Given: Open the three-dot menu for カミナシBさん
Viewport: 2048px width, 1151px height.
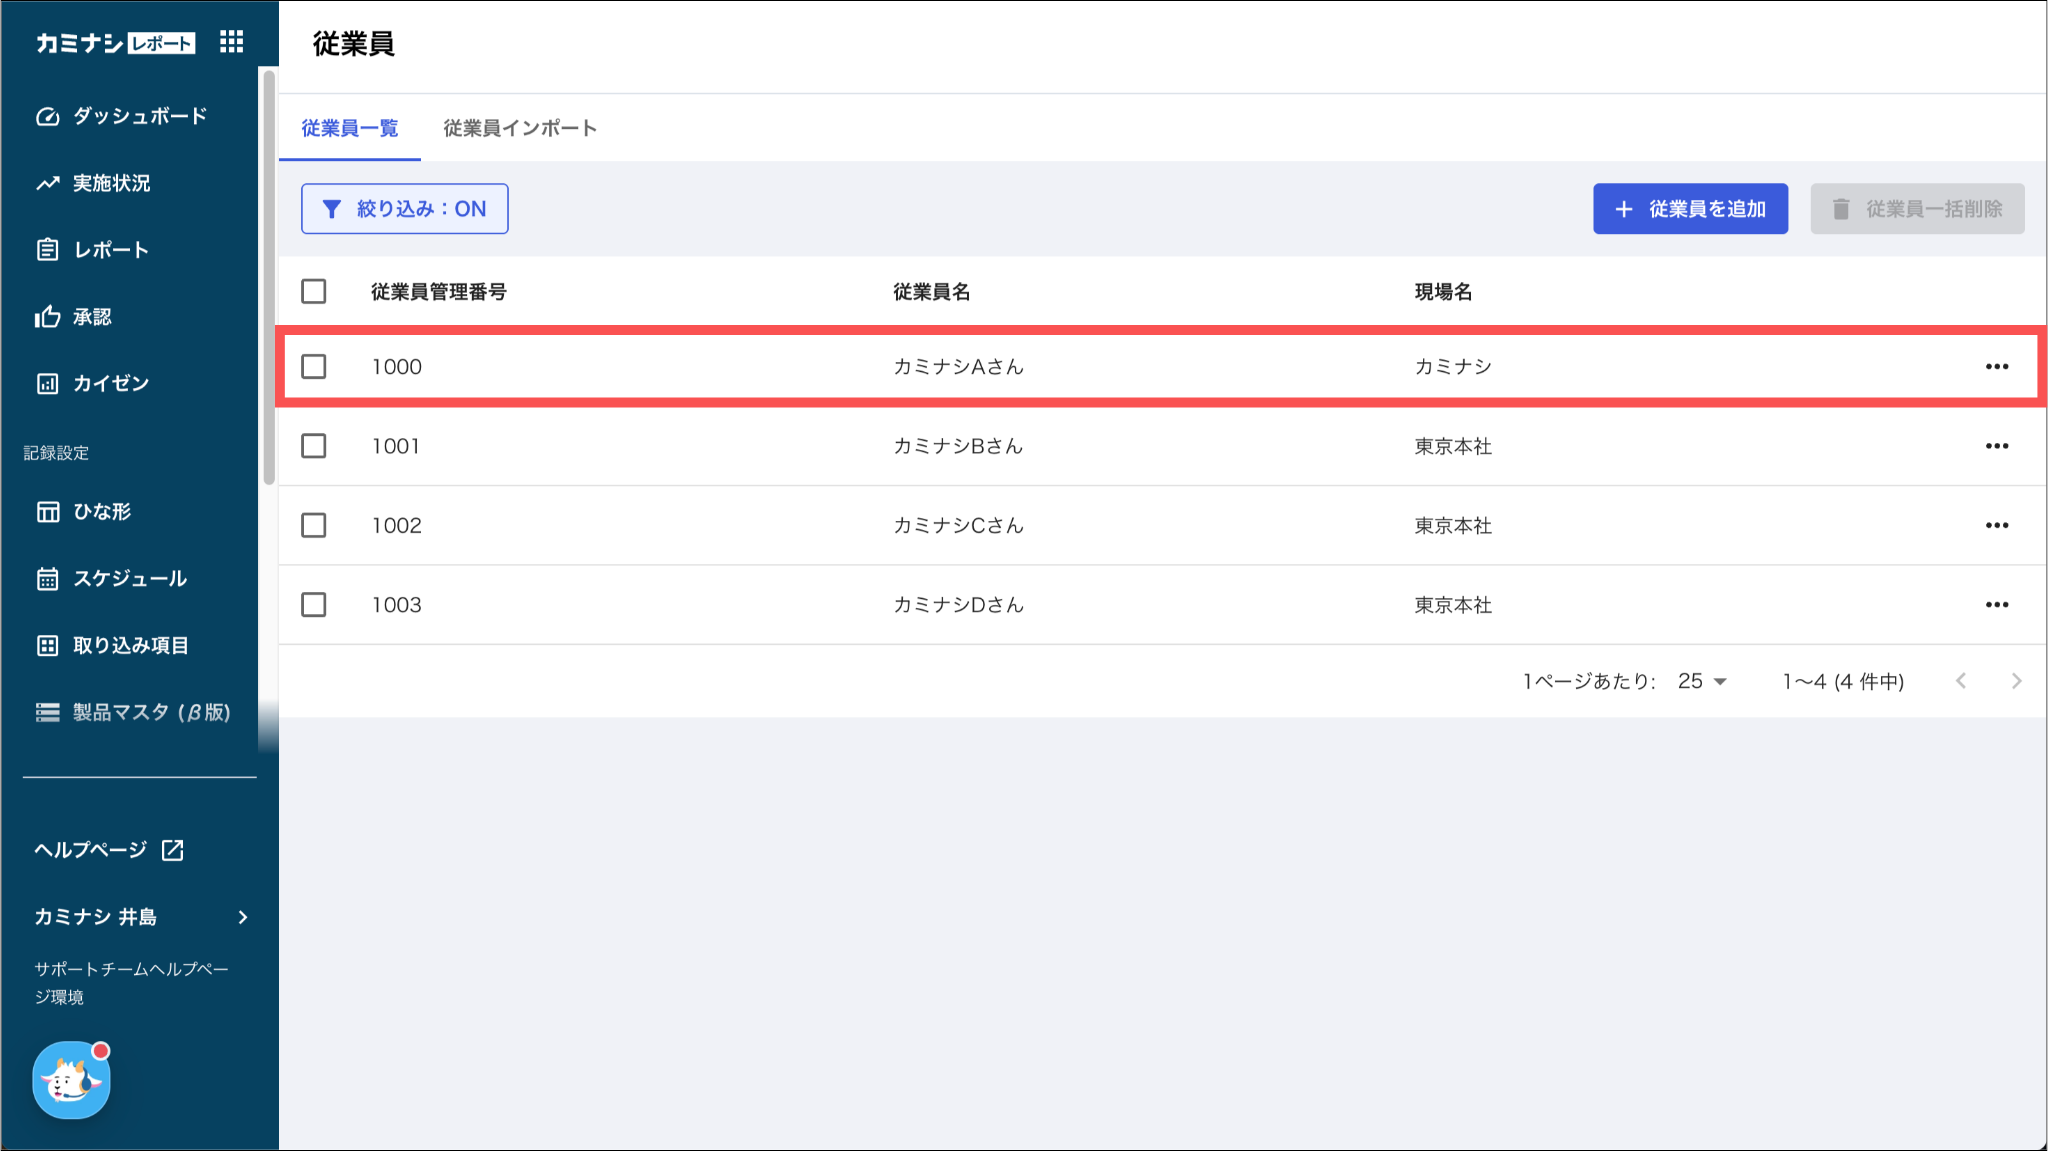Looking at the screenshot, I should tap(1996, 446).
